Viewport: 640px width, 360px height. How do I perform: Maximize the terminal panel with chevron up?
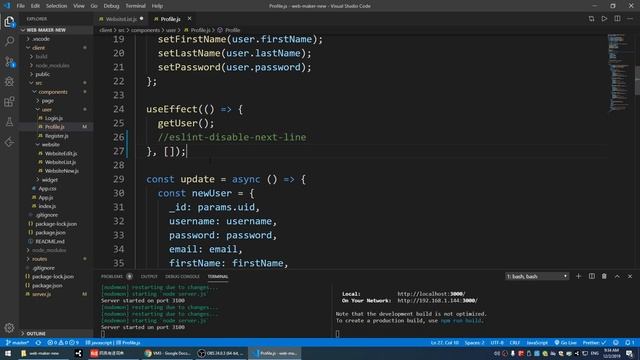617,276
